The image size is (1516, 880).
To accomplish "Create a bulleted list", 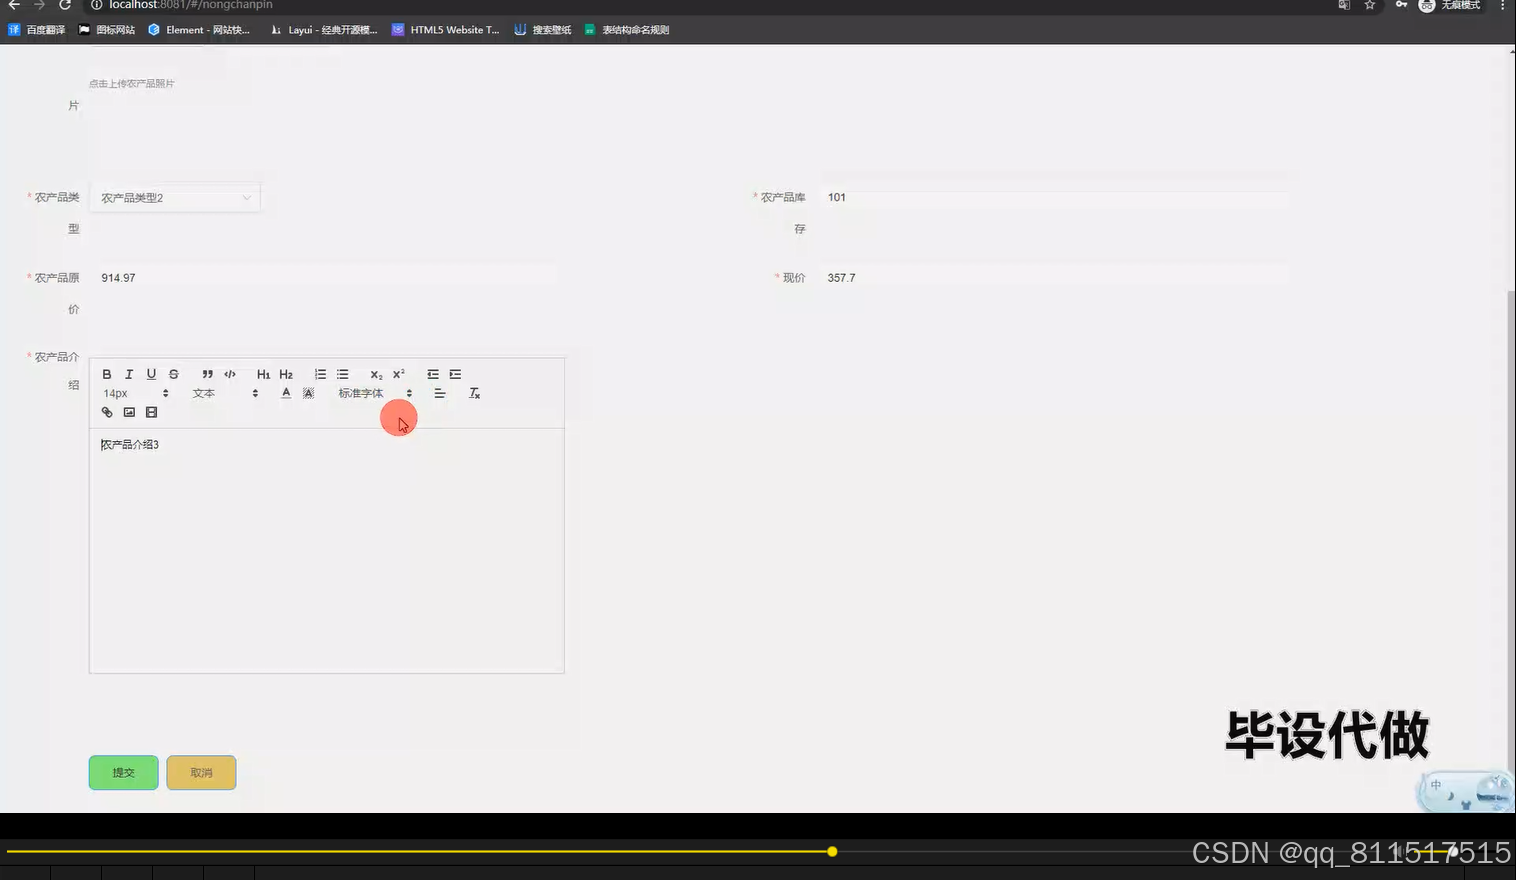I will [x=342, y=374].
